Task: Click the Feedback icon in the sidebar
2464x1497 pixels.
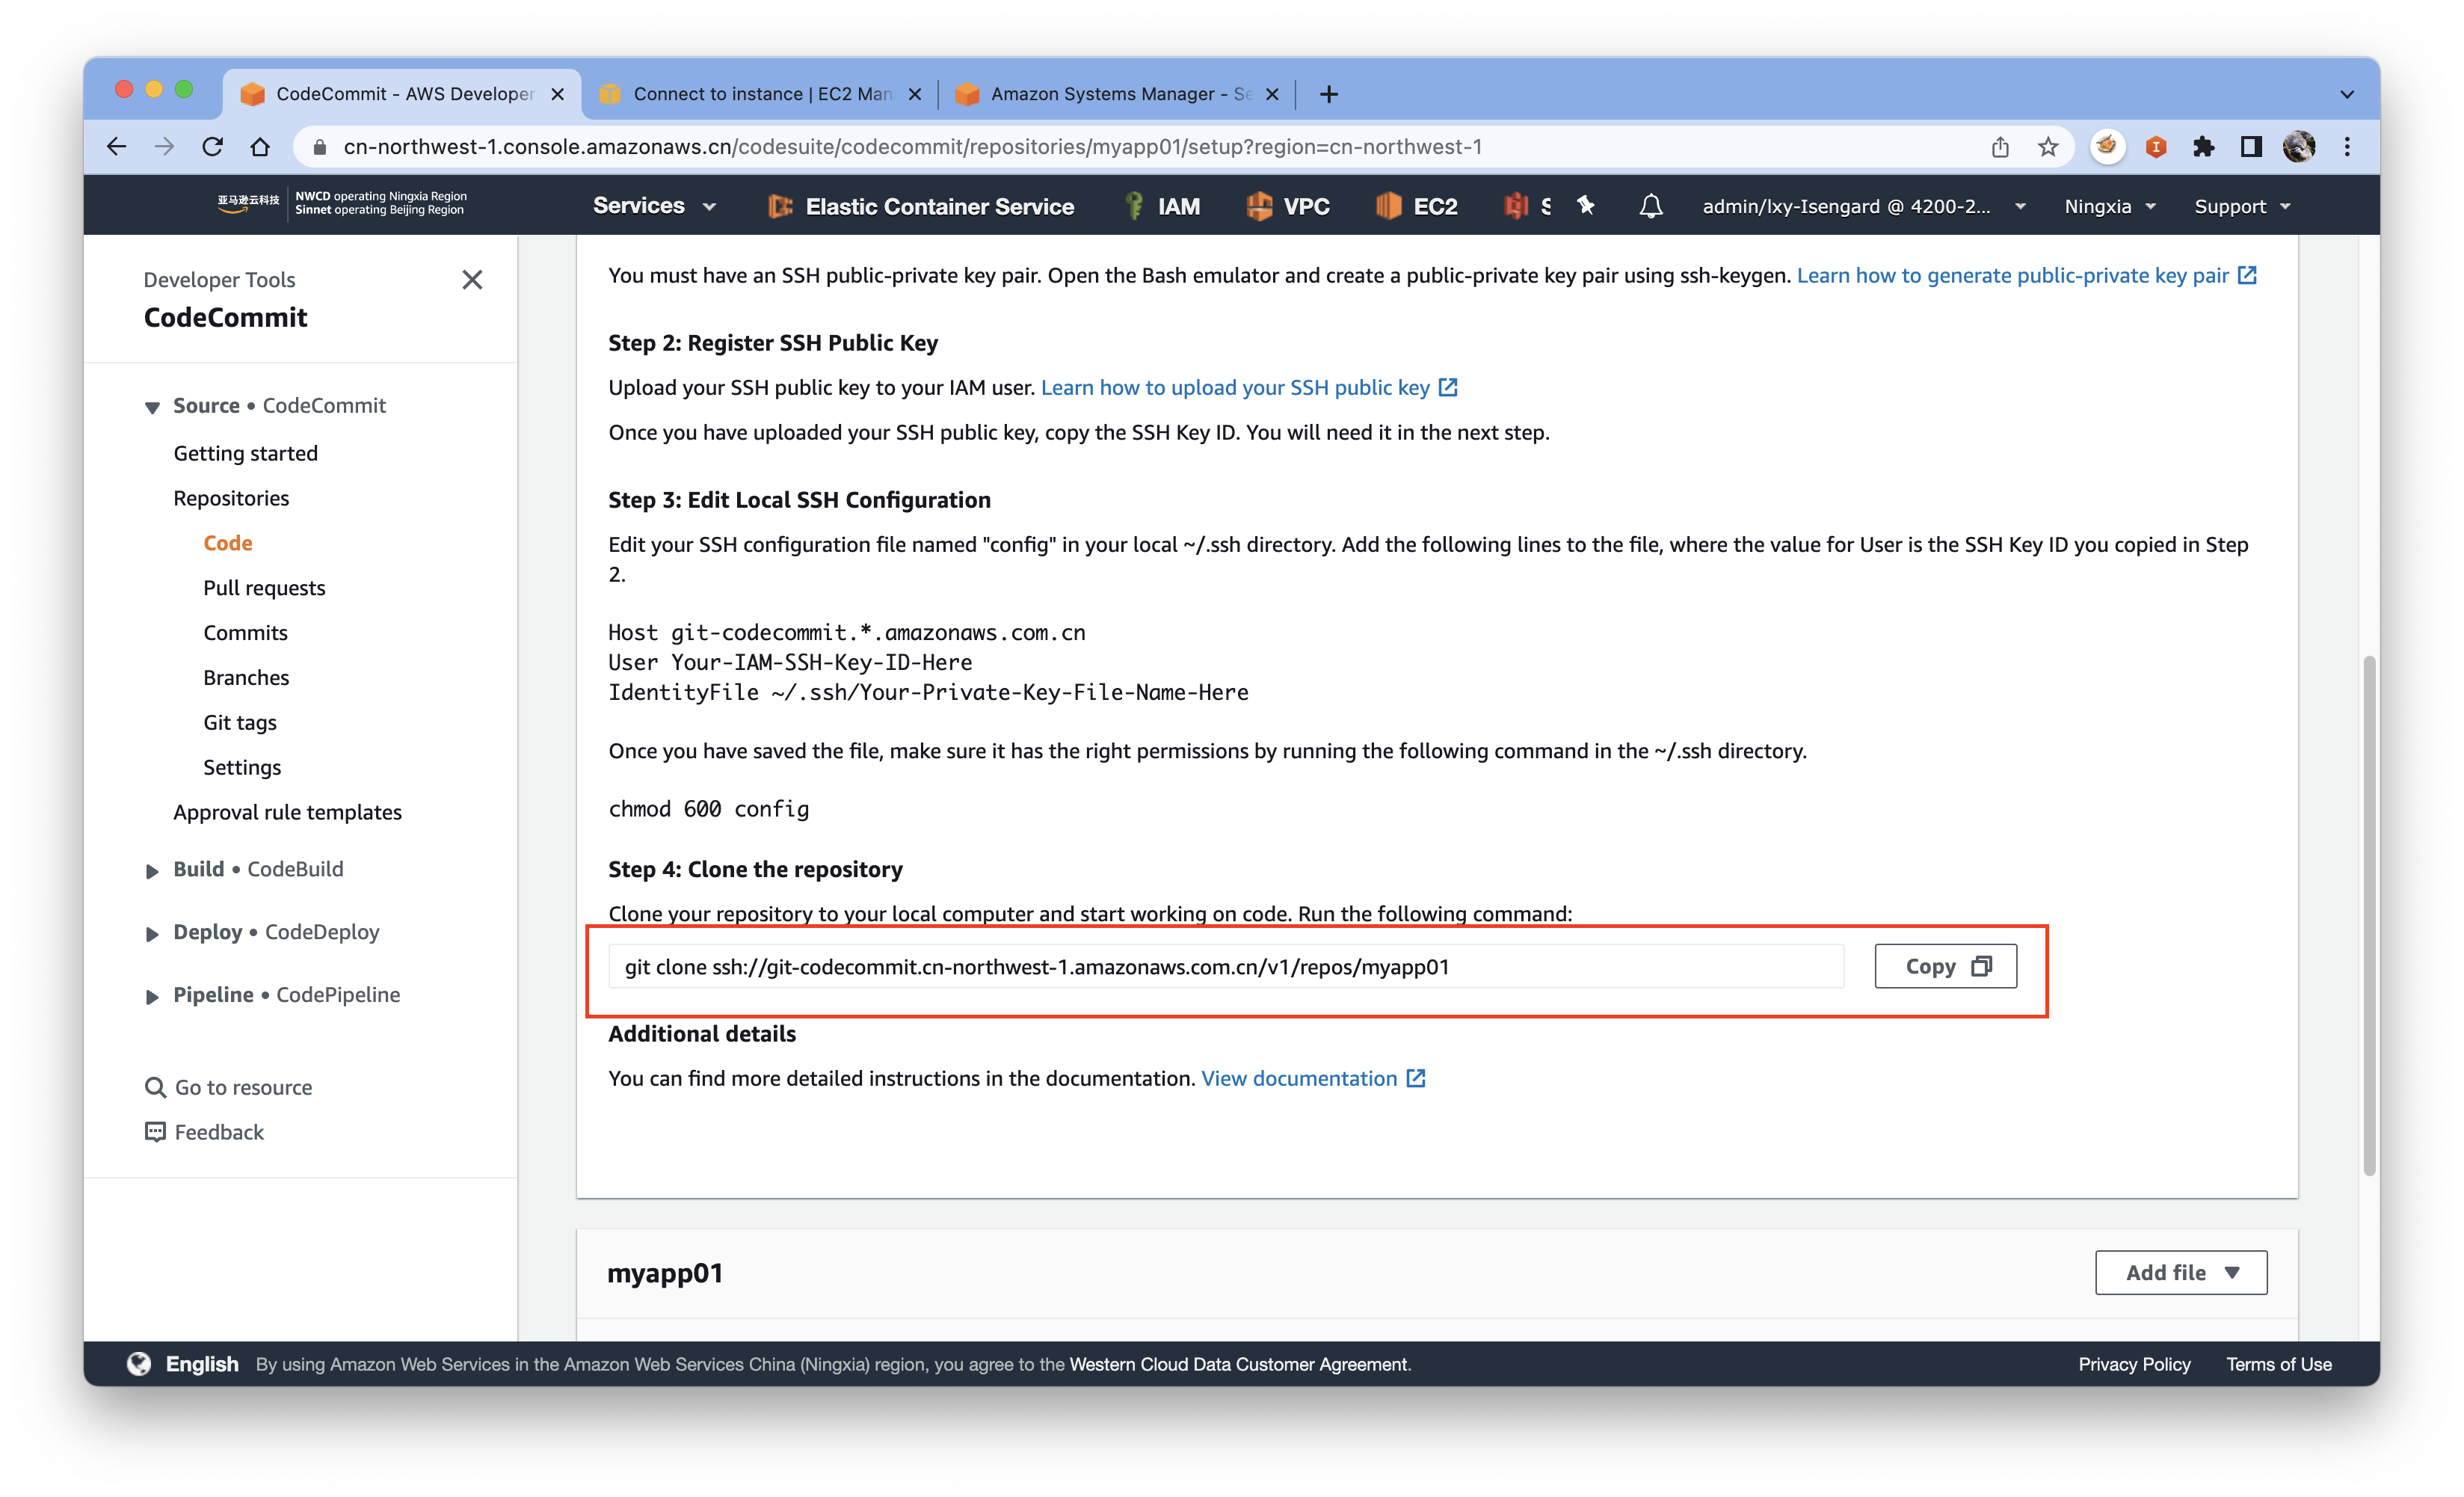Action: click(155, 1132)
